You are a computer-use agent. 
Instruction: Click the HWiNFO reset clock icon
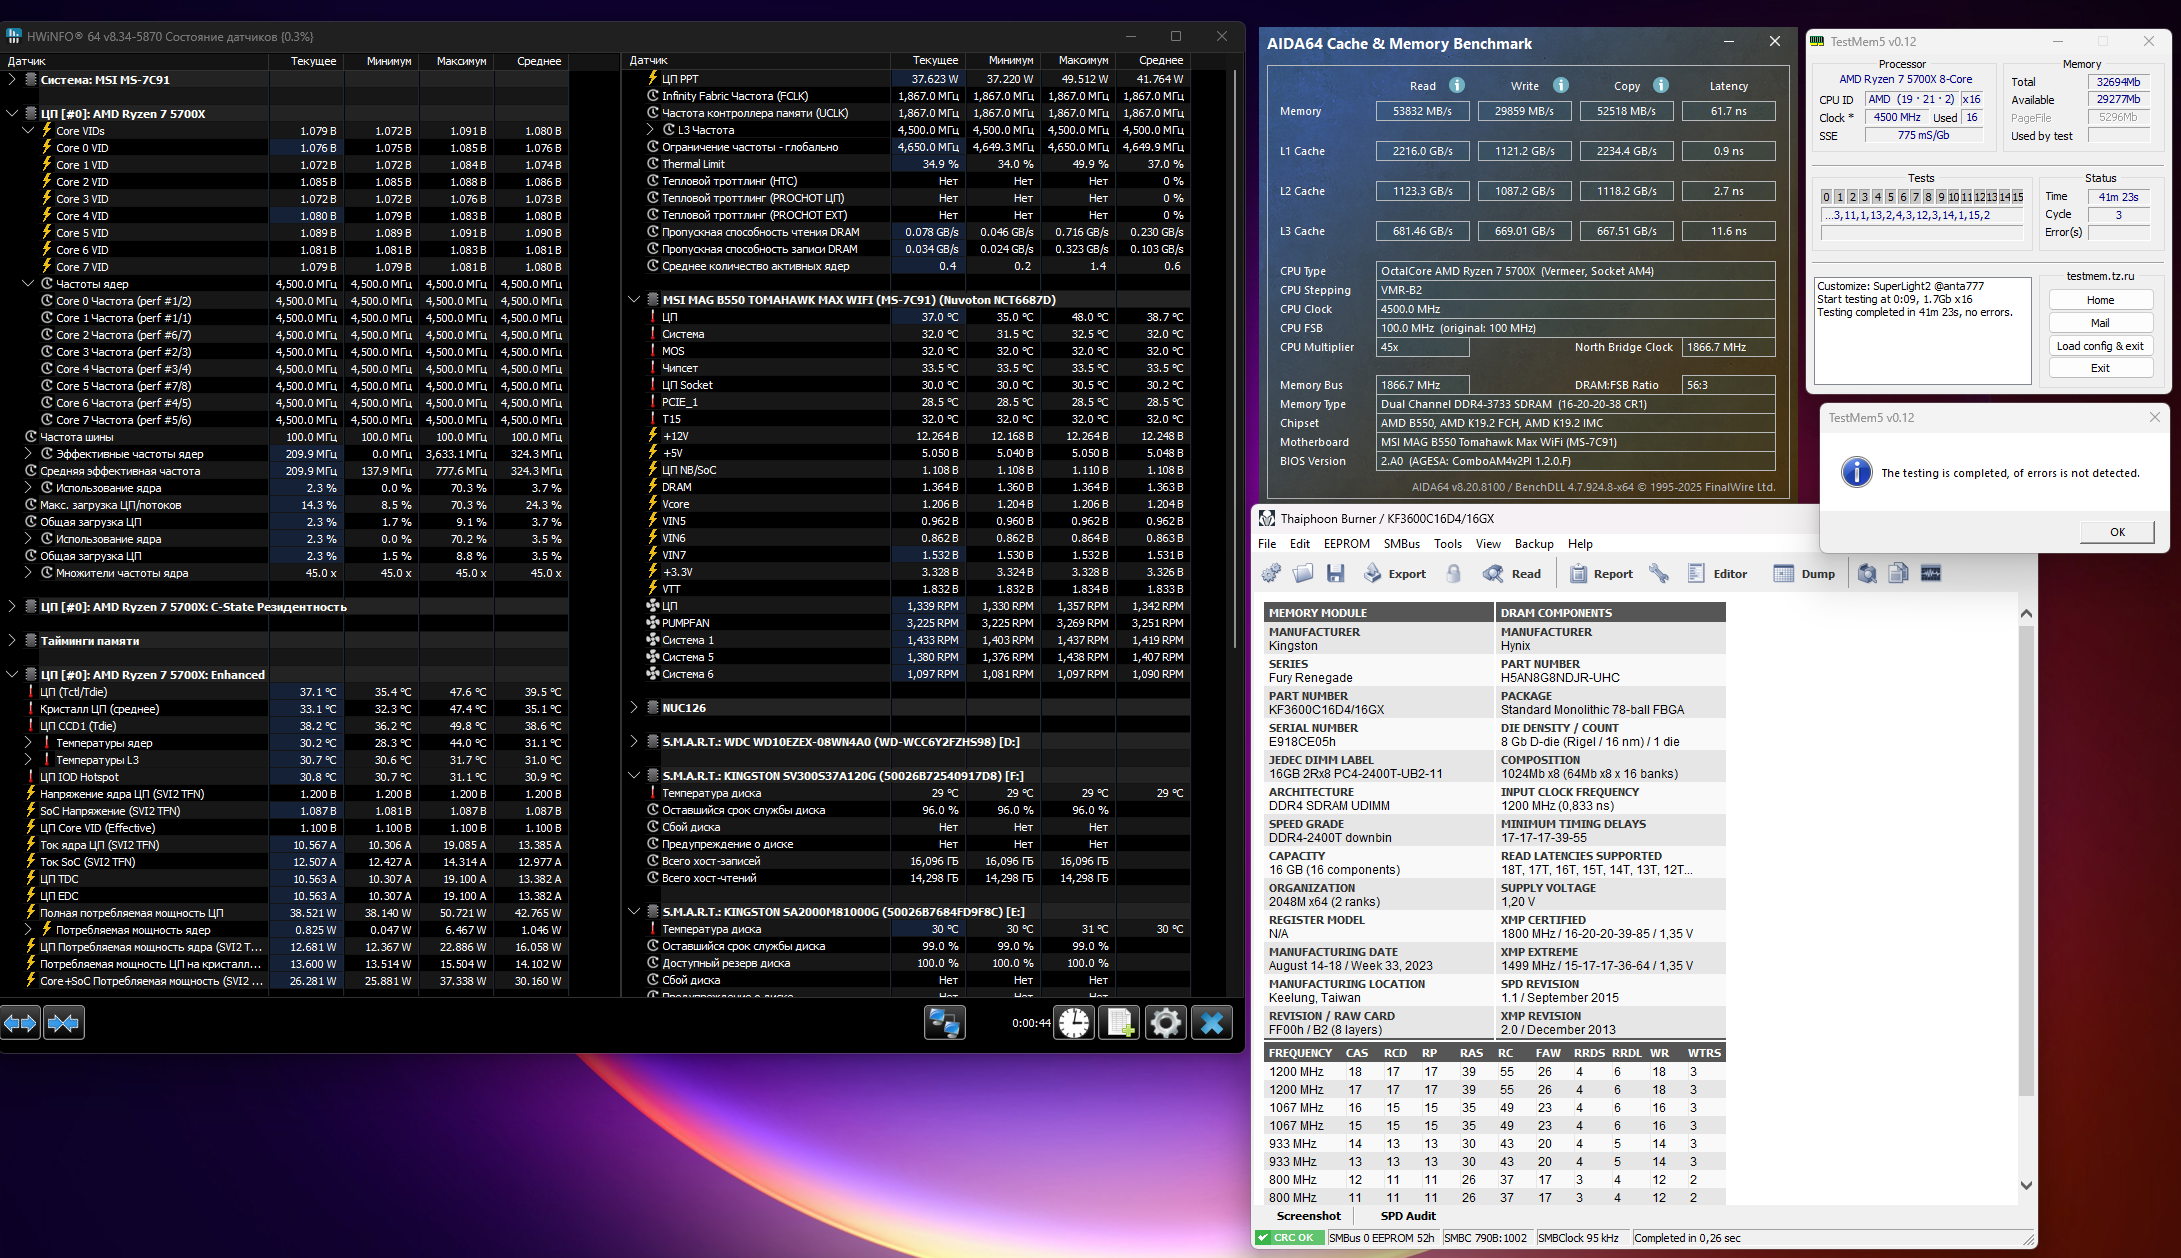1075,1023
